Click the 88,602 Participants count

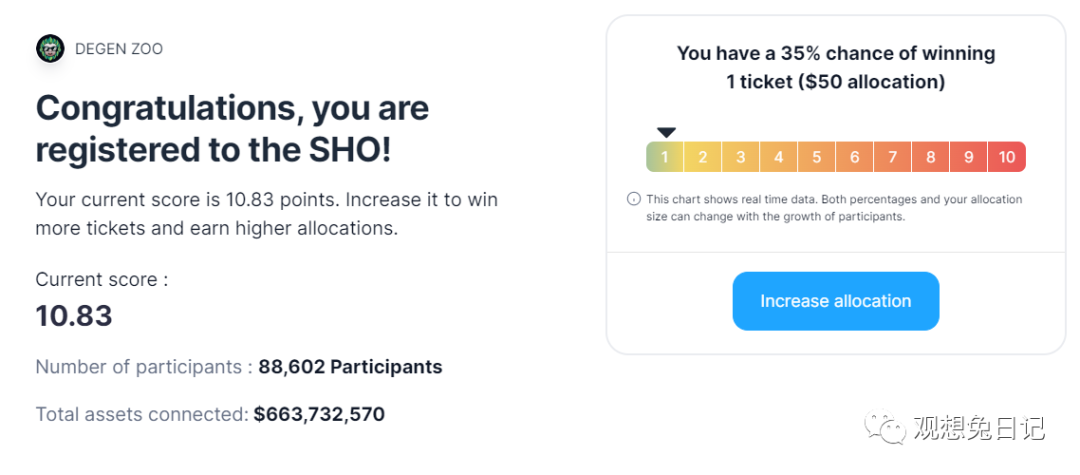351,367
